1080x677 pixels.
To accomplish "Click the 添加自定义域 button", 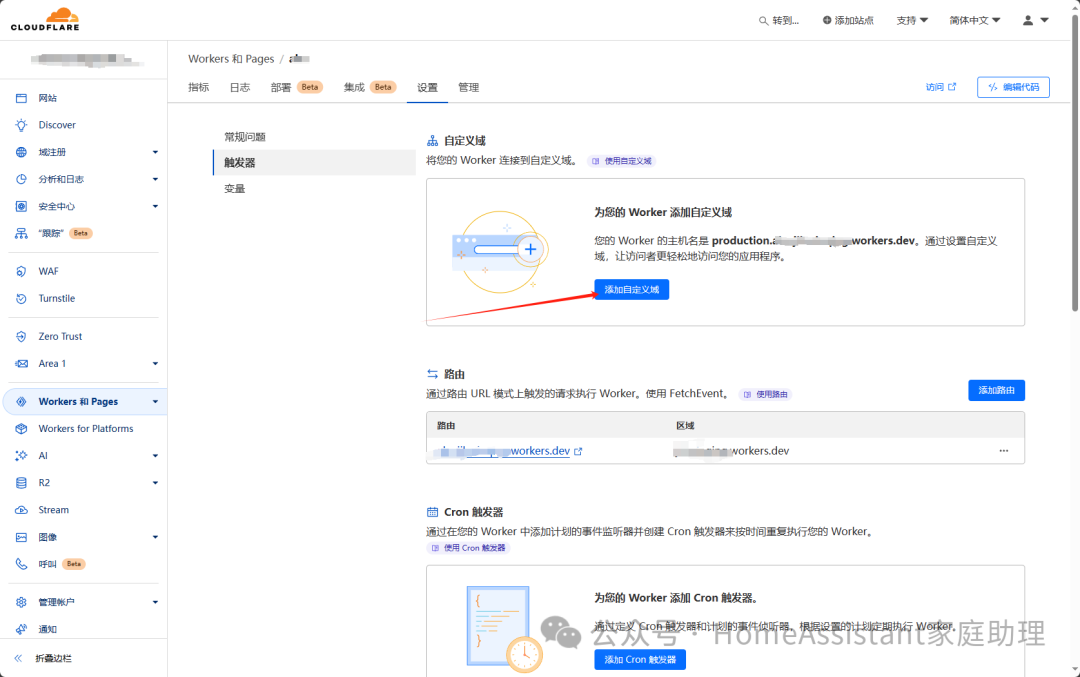I will pos(632,289).
